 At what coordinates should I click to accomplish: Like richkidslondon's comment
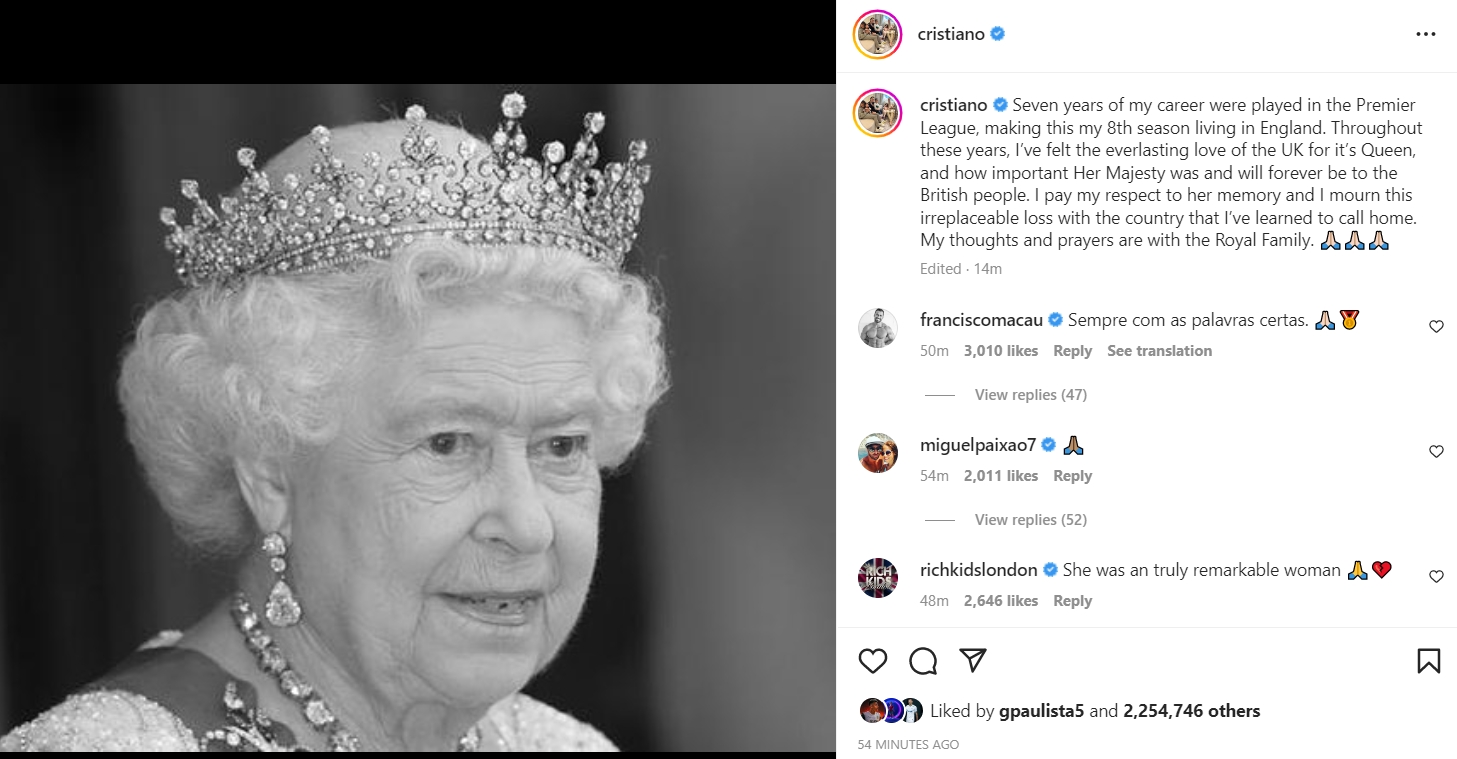(x=1436, y=576)
